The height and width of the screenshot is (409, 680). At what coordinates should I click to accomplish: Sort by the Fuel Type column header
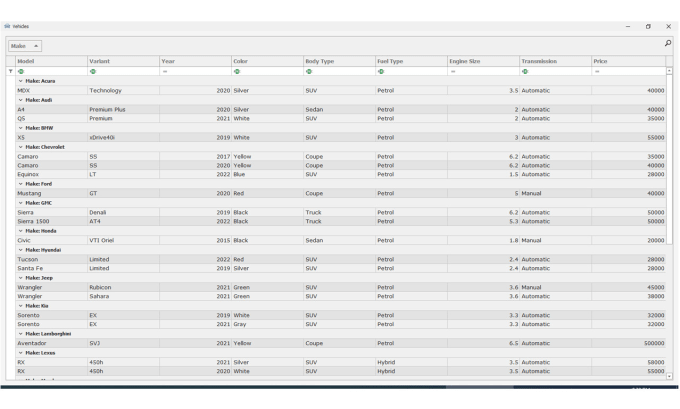click(x=411, y=61)
